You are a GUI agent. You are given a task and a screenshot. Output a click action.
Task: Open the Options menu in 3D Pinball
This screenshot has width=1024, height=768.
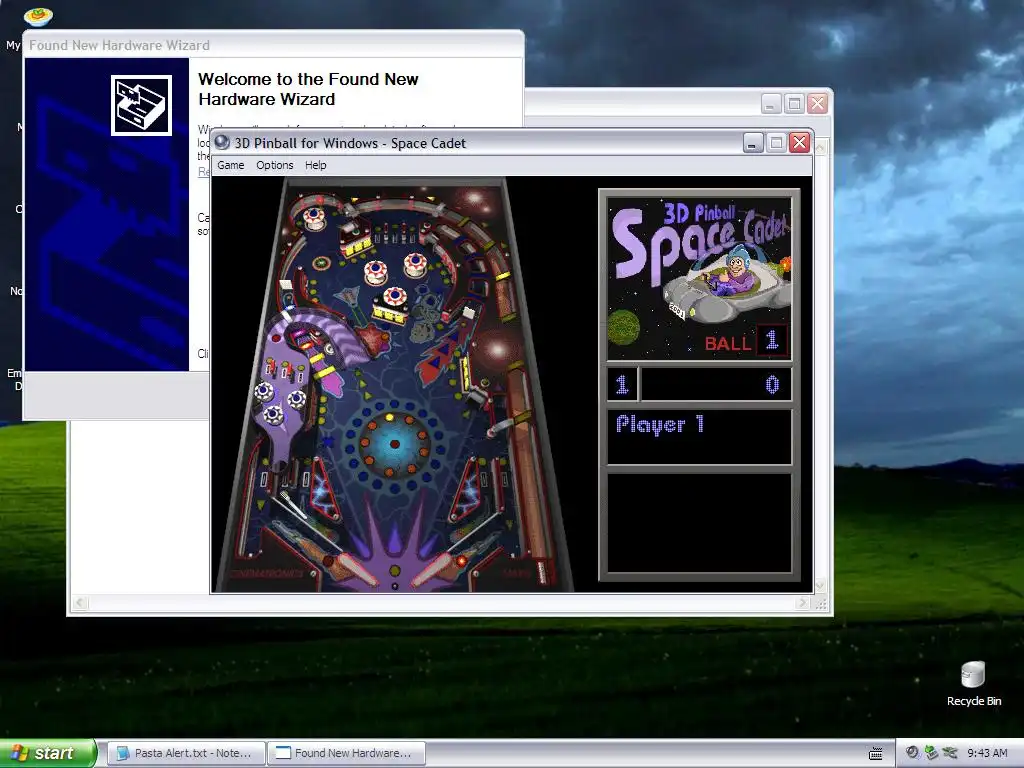(274, 165)
